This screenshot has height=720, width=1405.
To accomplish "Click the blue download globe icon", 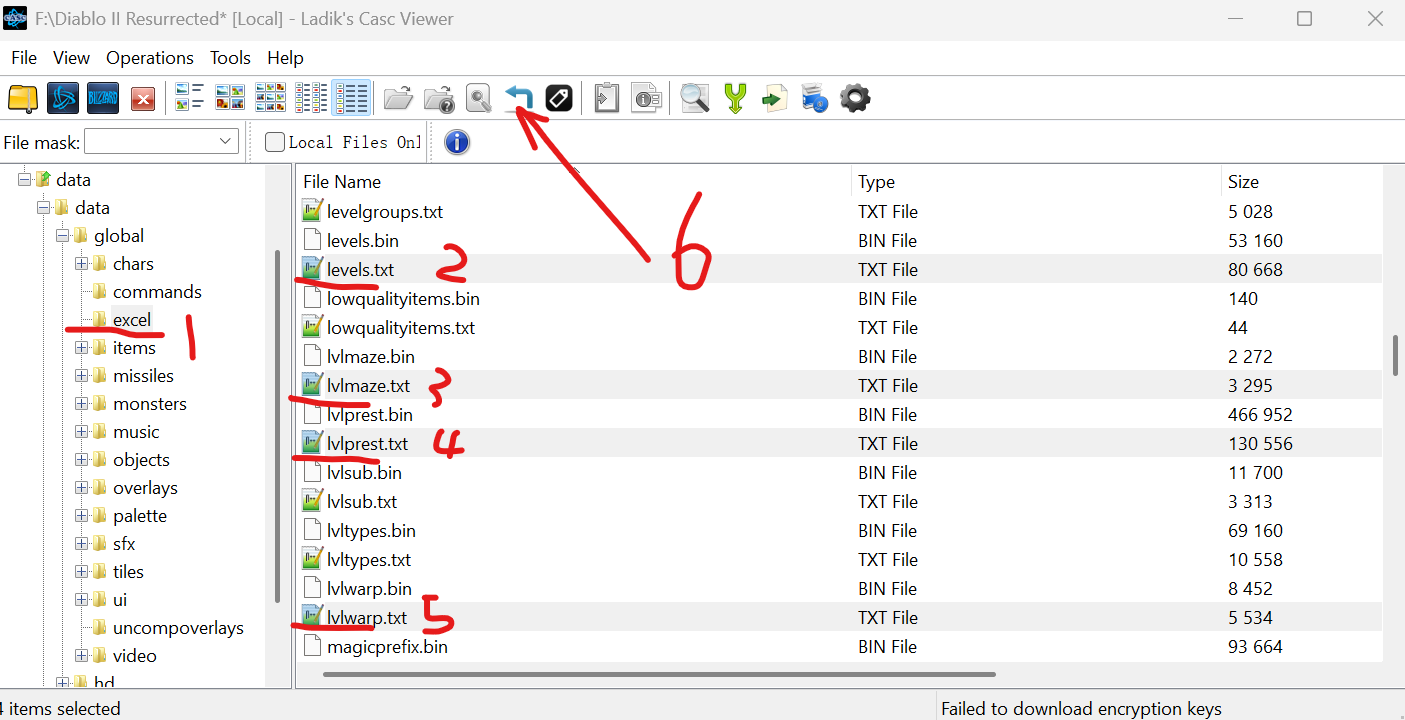I will point(815,98).
